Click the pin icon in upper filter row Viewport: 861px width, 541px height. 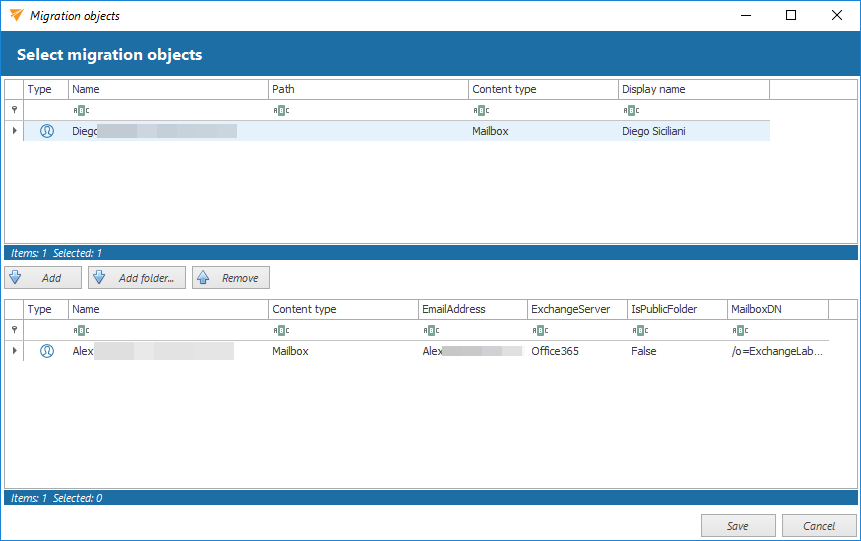click(x=14, y=110)
